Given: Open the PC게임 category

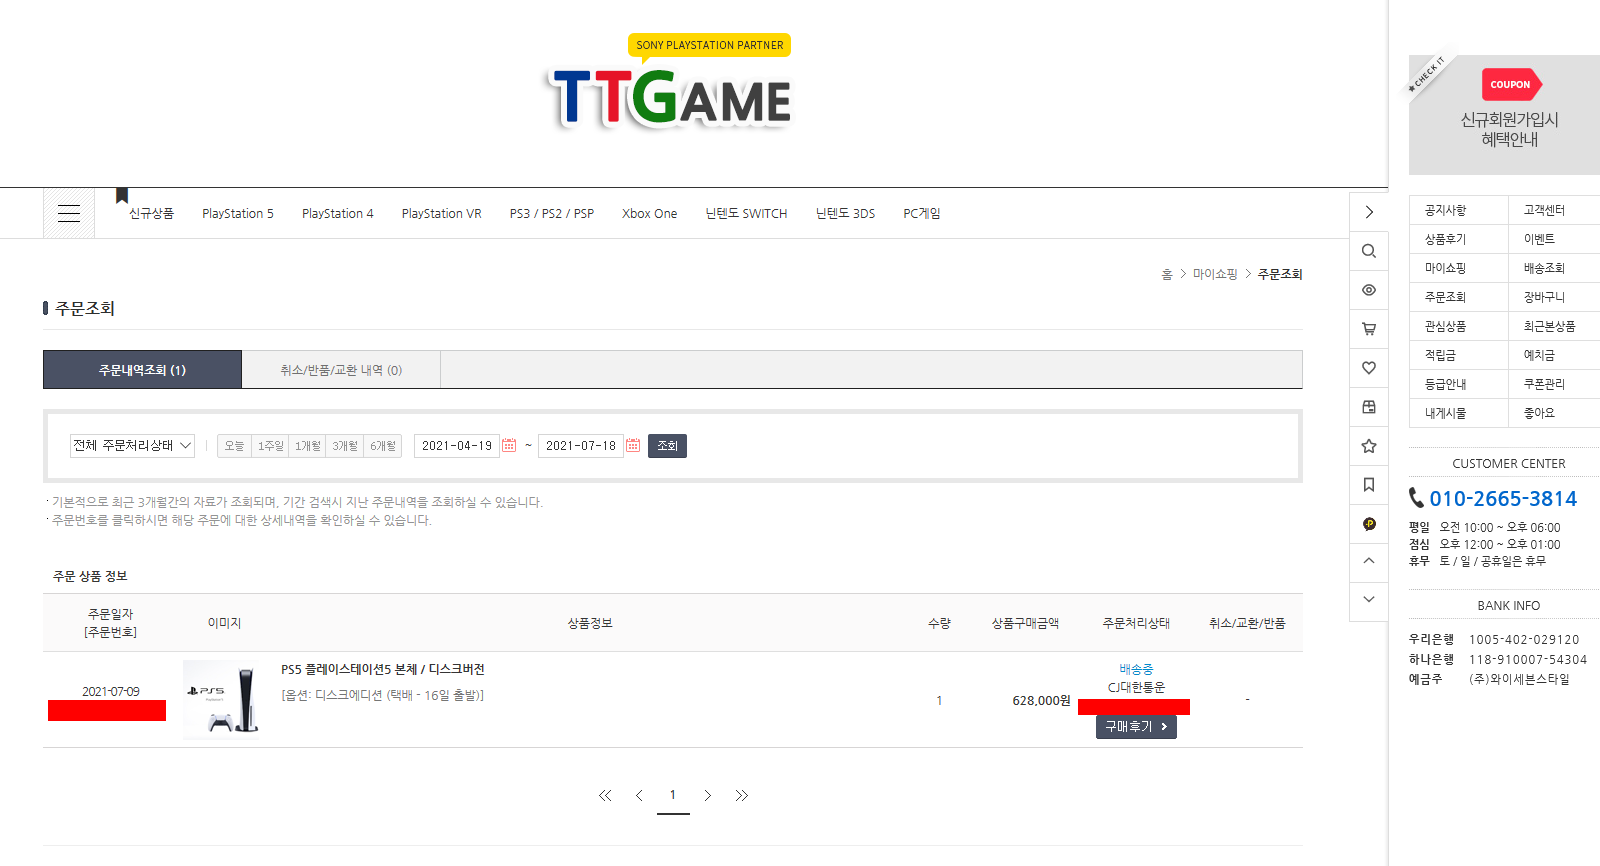Looking at the screenshot, I should point(922,213).
